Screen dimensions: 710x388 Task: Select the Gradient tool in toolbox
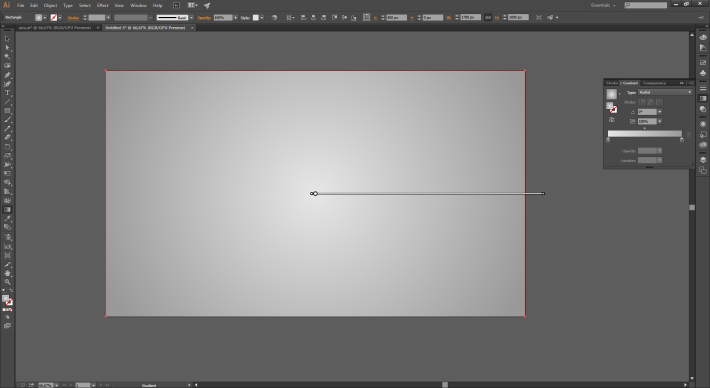point(7,210)
